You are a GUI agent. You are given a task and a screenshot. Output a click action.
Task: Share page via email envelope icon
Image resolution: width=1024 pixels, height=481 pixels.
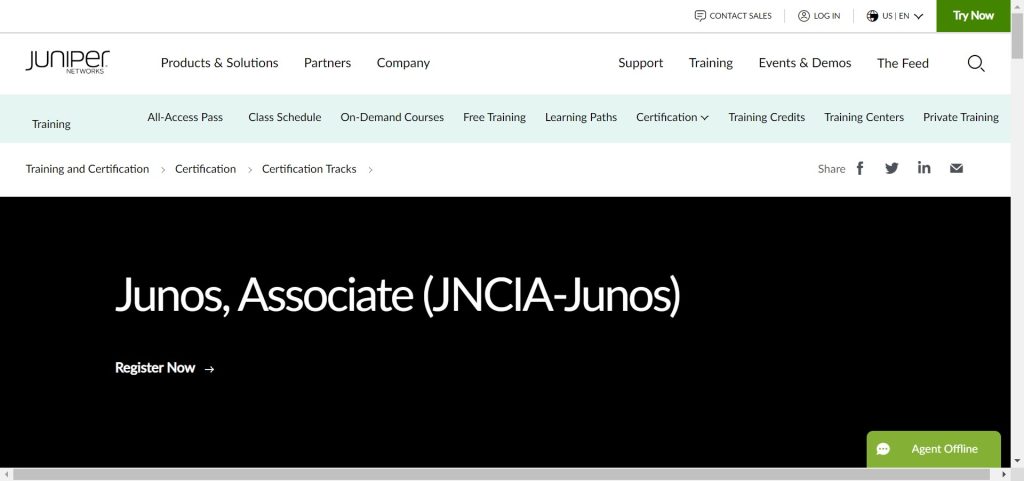point(956,168)
